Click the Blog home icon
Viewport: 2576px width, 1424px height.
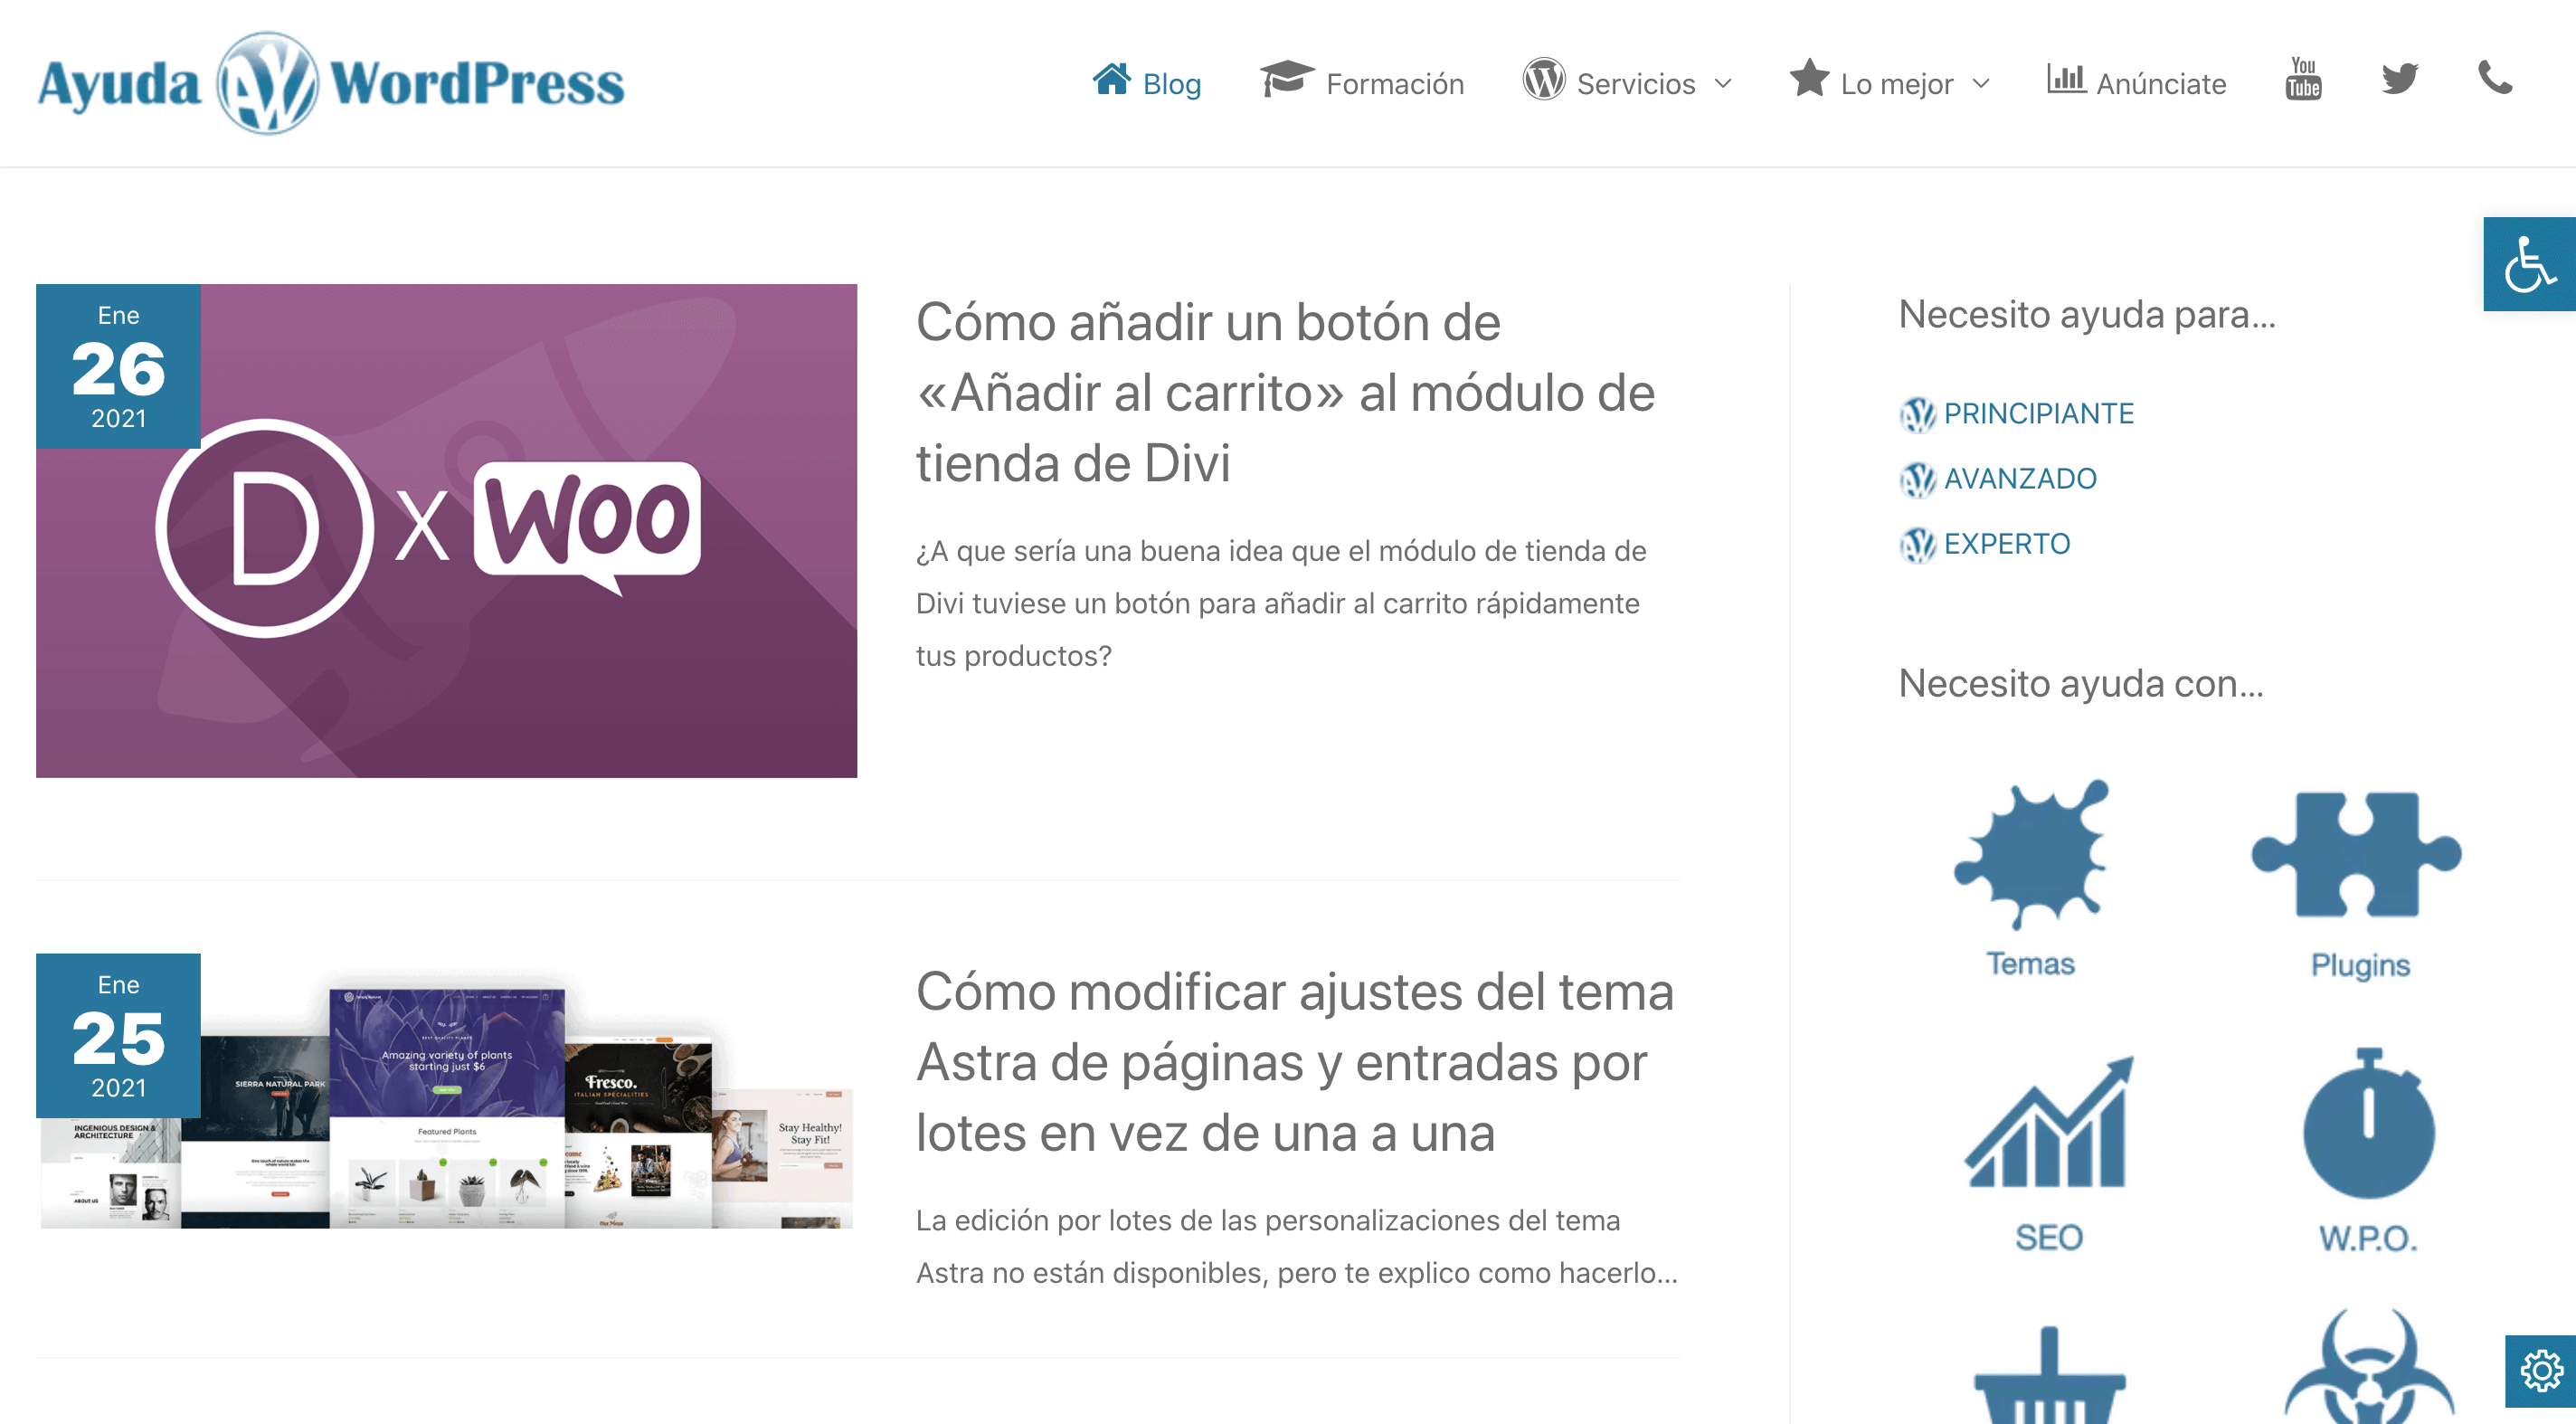click(x=1111, y=78)
